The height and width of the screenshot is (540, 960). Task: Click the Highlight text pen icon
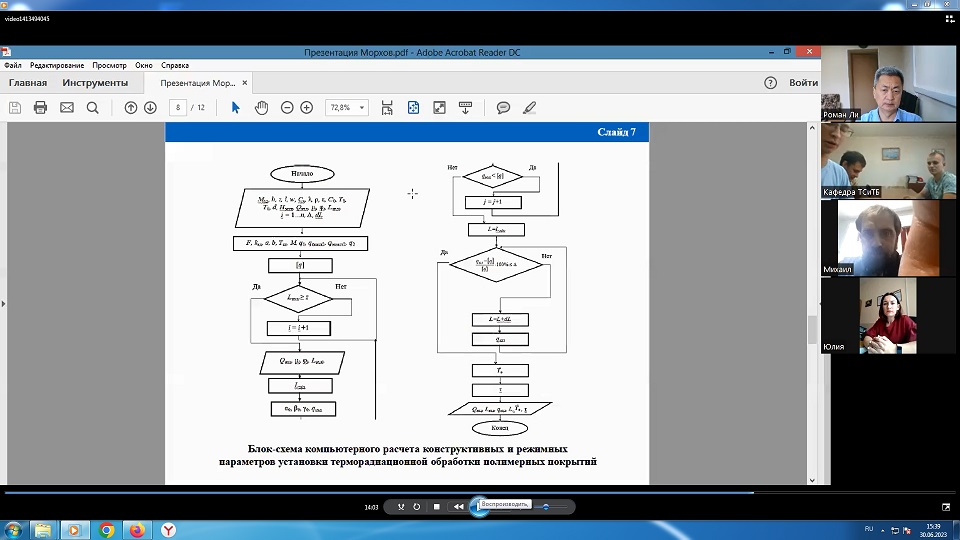tap(530, 108)
